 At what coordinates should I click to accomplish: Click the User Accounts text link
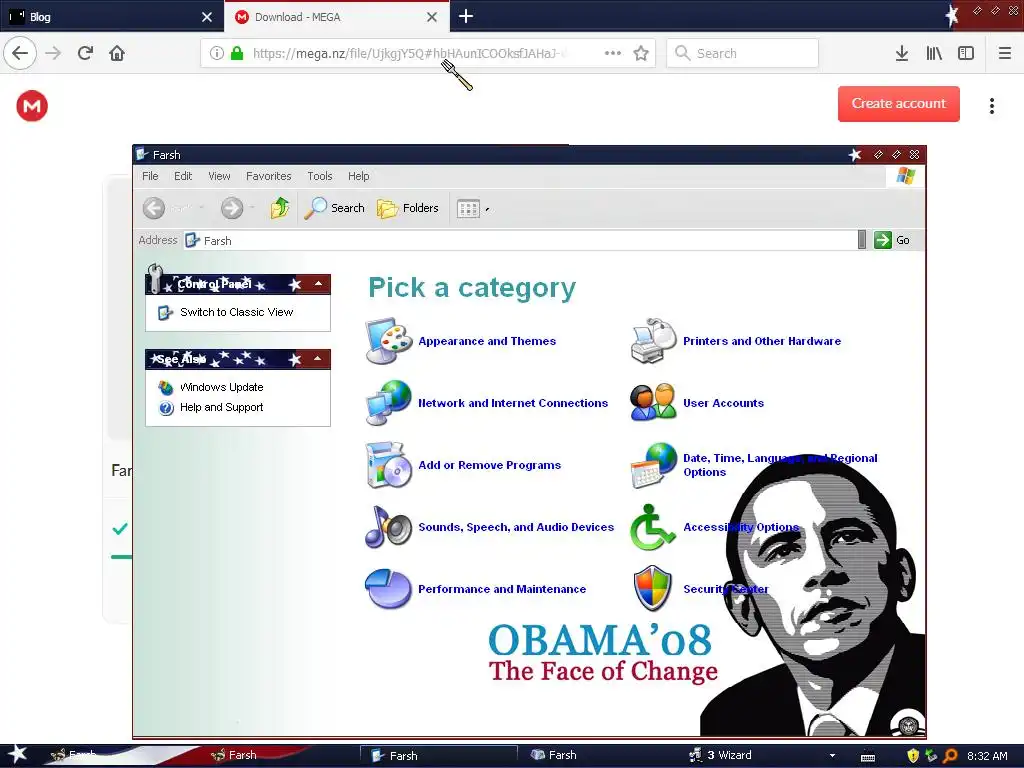point(724,403)
